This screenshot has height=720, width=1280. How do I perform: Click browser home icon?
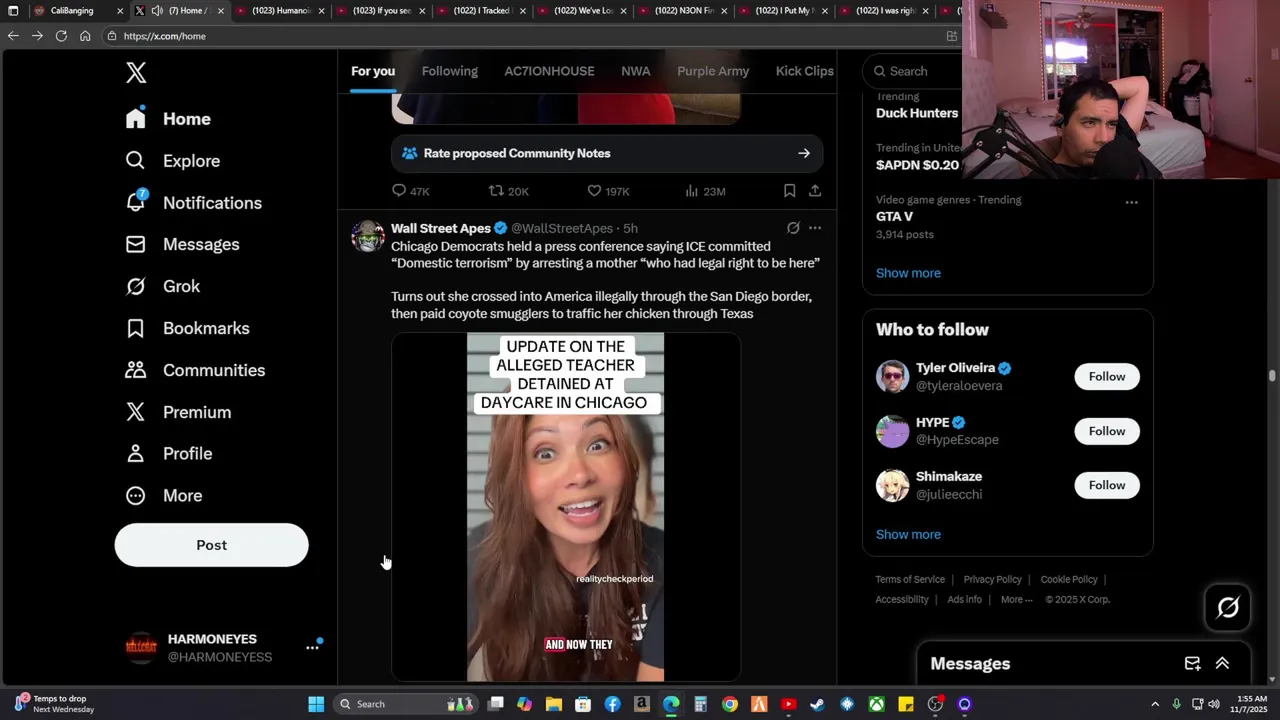tap(85, 35)
